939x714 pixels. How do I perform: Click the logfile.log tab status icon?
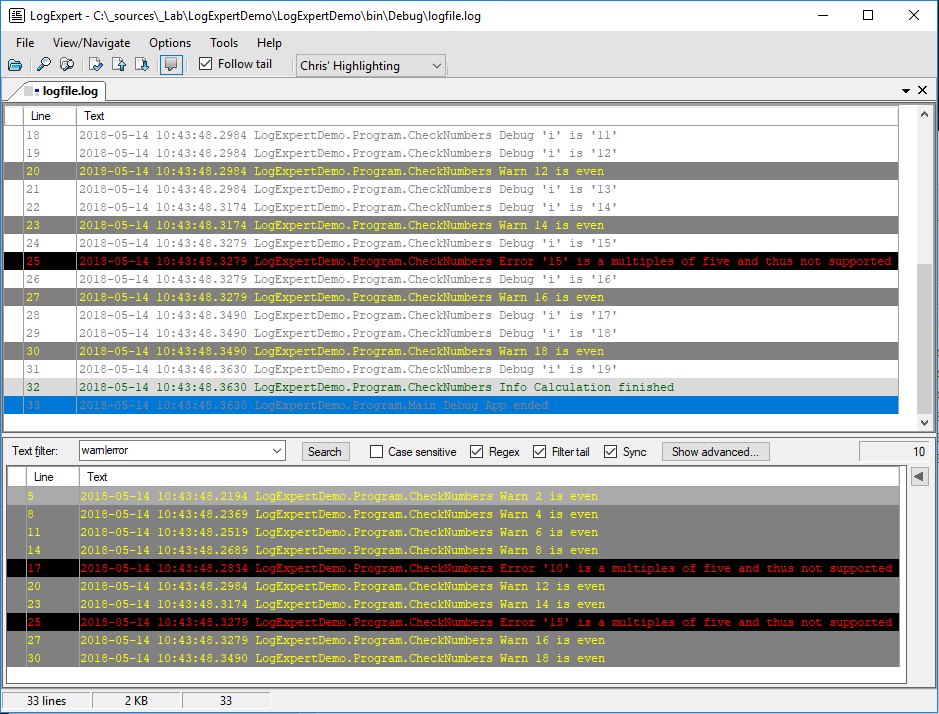click(x=32, y=91)
